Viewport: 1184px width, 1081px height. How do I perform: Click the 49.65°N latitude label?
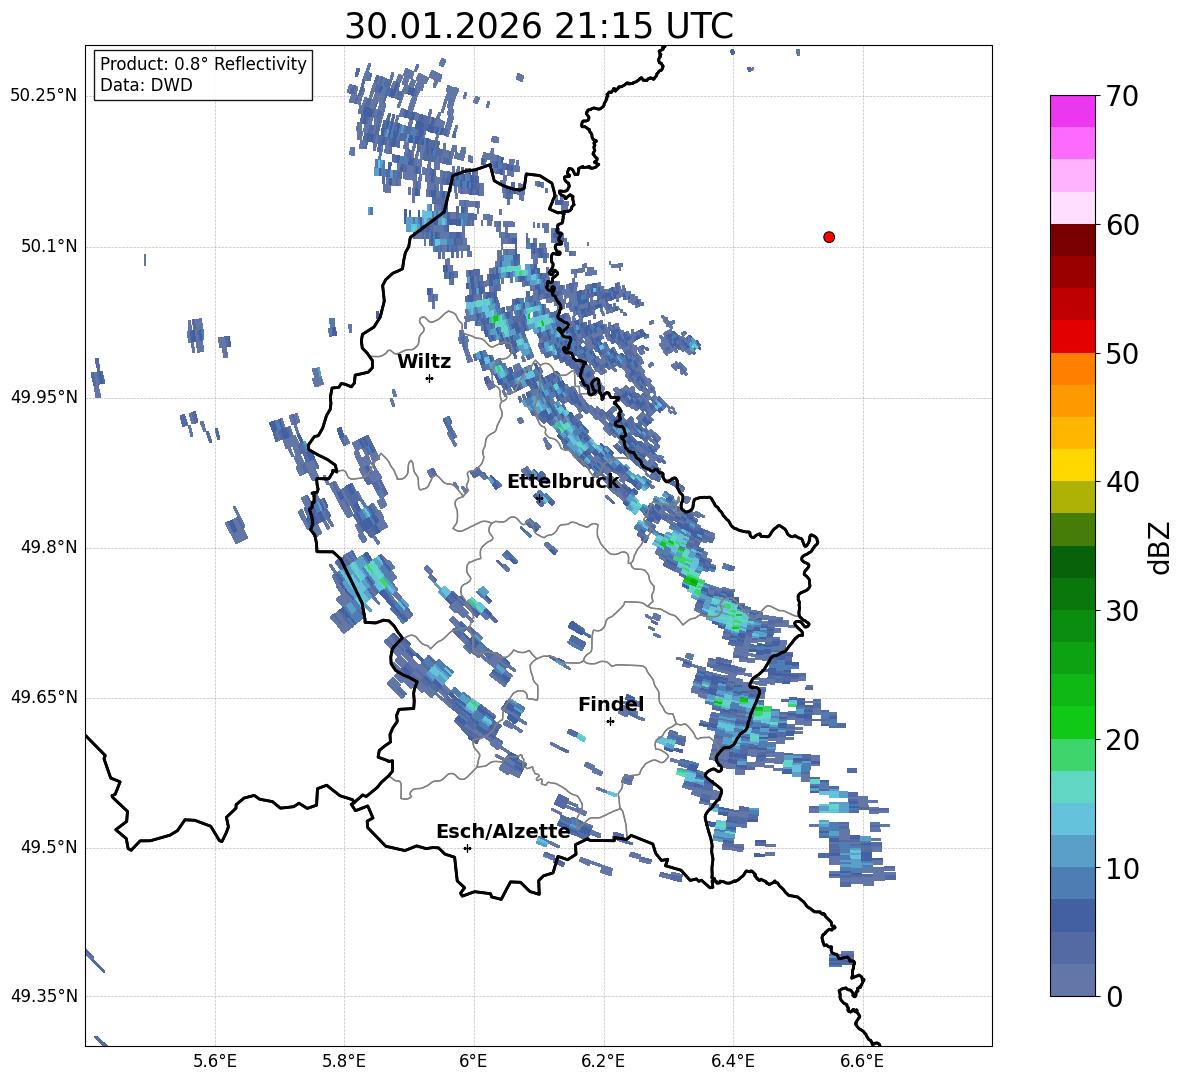(x=44, y=697)
